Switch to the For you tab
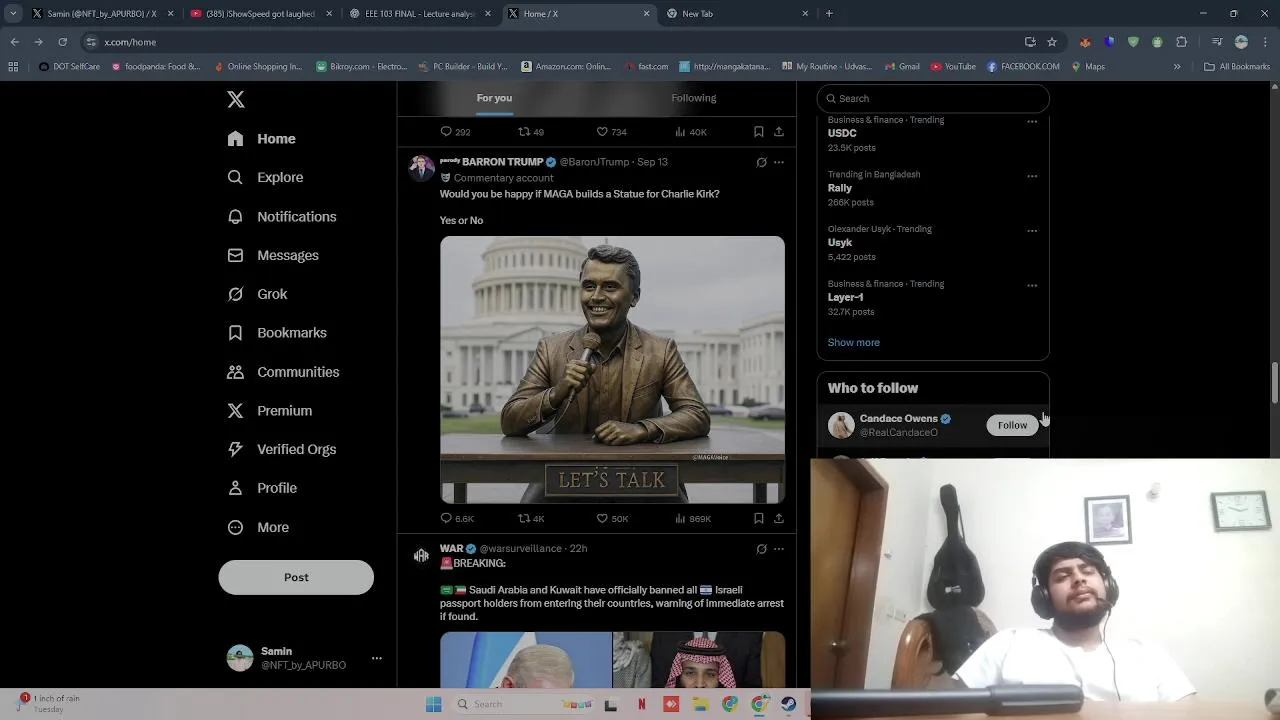 coord(494,98)
